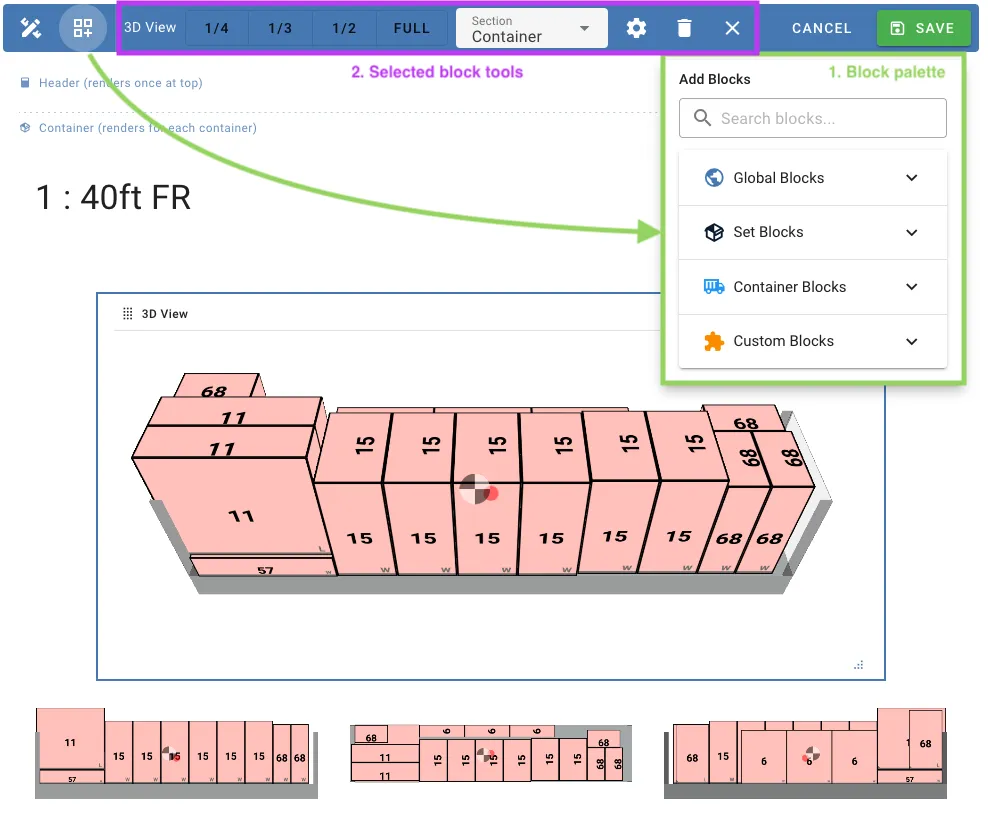Select the top view container thumbnail
This screenshot has width=988, height=830.
[491, 753]
